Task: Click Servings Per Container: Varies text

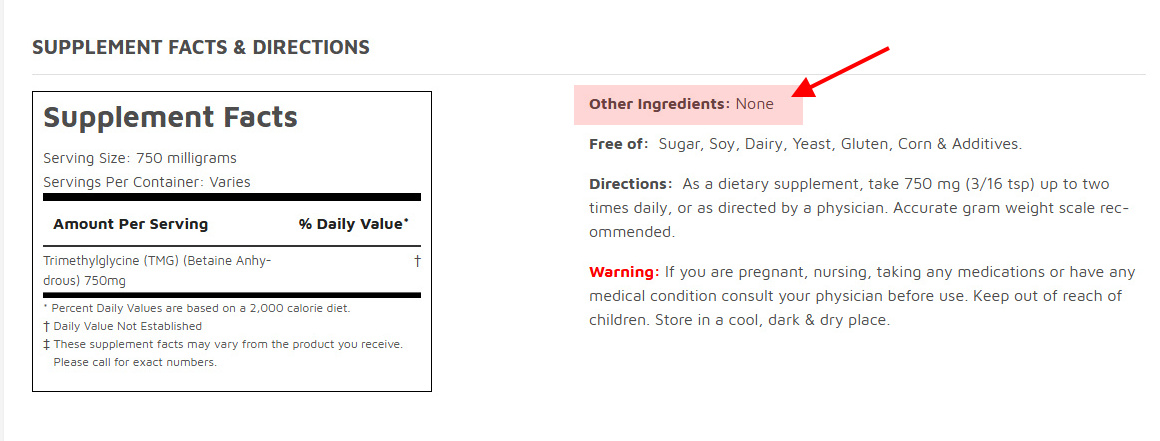Action: [146, 182]
